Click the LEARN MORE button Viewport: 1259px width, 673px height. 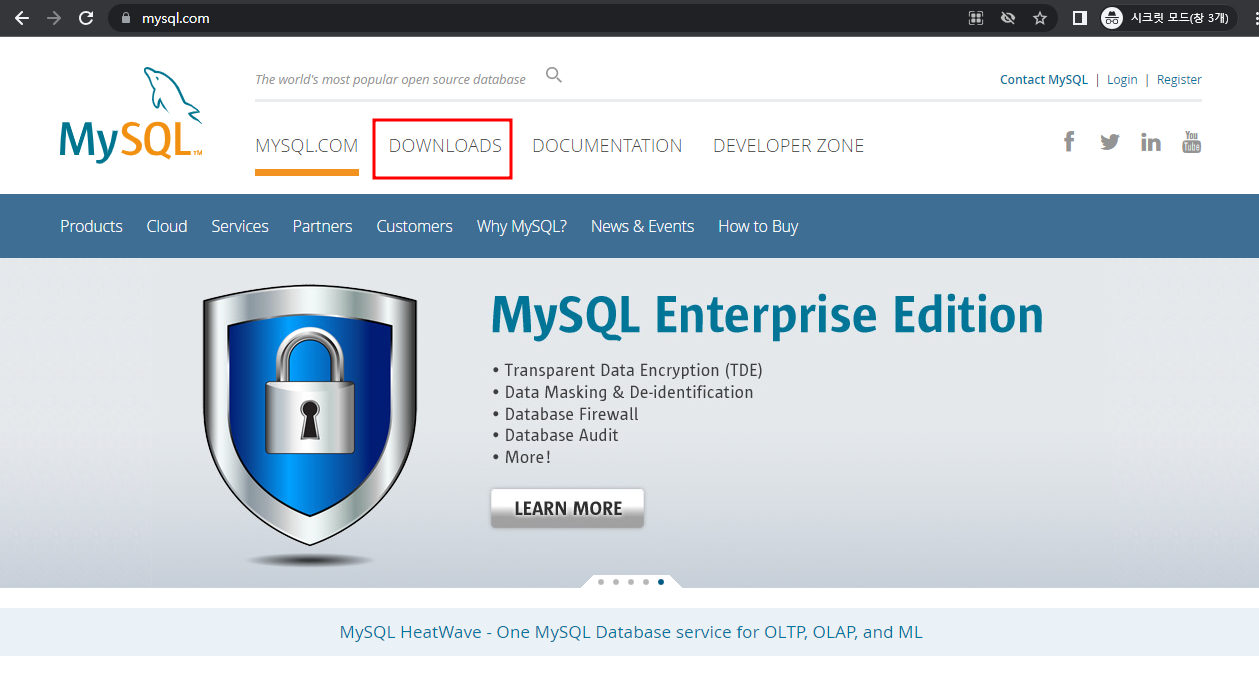(568, 508)
